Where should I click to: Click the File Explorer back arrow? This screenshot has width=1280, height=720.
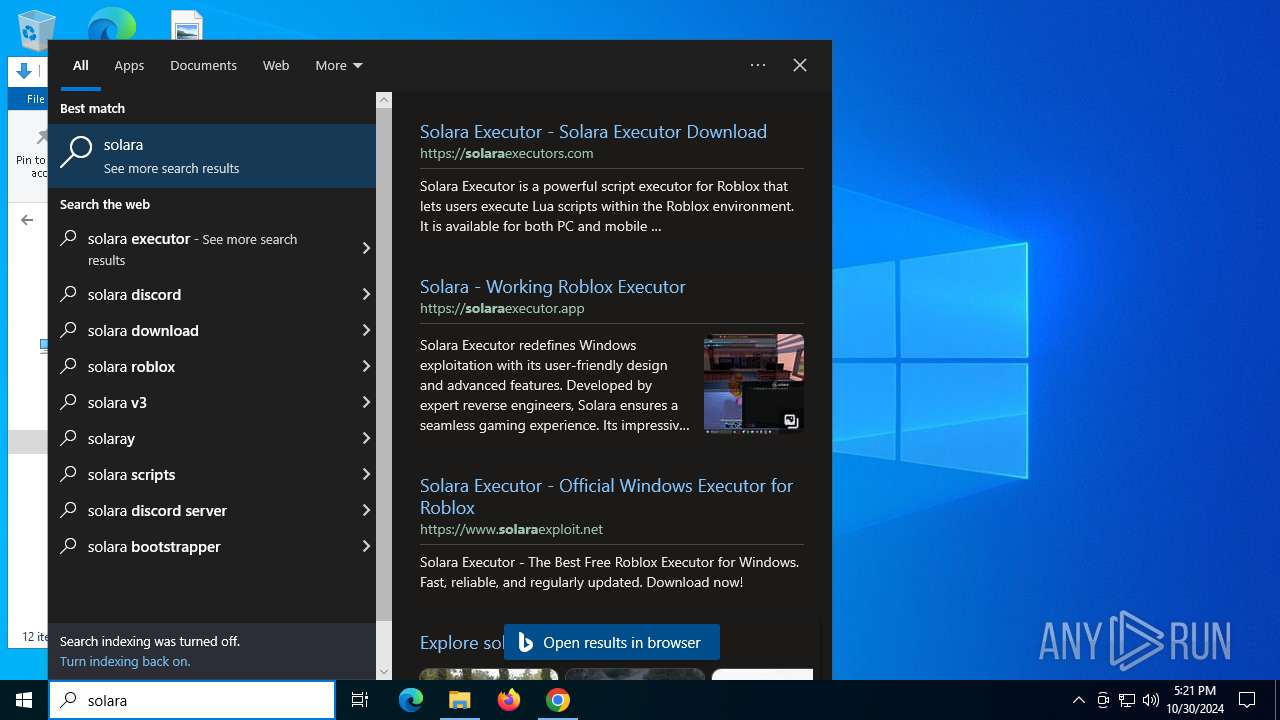point(27,220)
